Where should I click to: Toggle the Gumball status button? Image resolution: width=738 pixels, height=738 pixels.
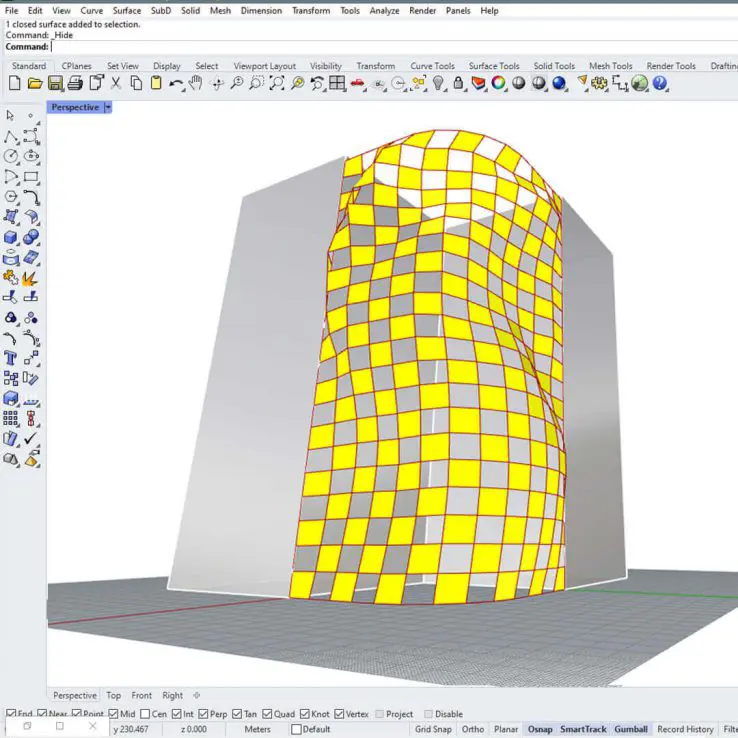(x=630, y=729)
